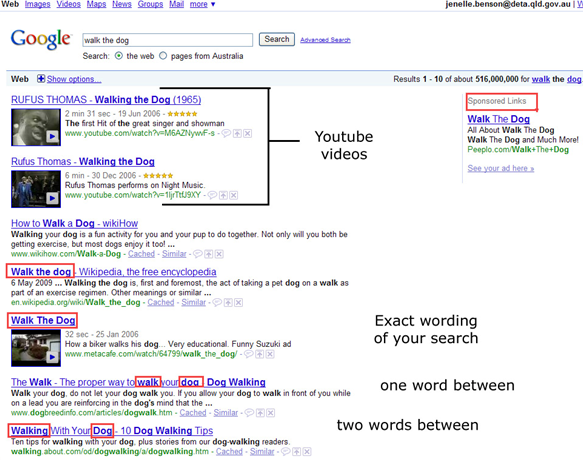The image size is (583, 460).
Task: Open the sponsored 'Walk The Dog' ad link
Action: tap(499, 119)
